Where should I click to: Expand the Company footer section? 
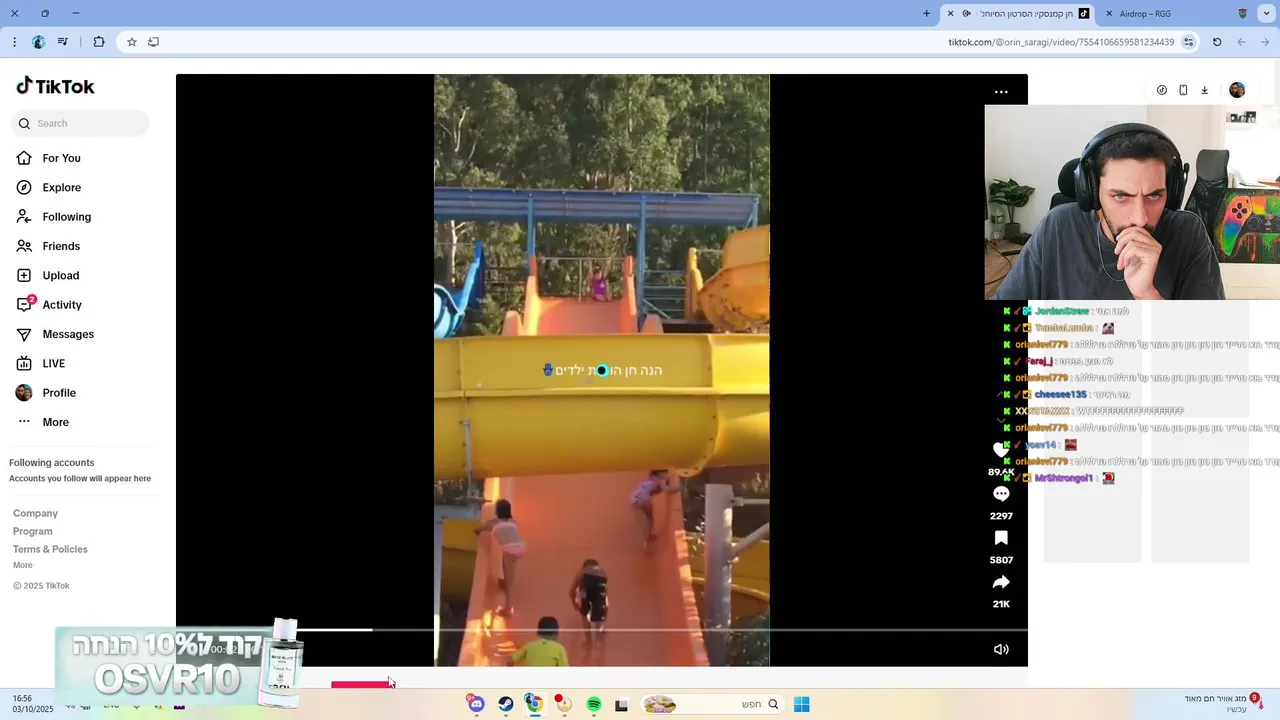click(35, 513)
